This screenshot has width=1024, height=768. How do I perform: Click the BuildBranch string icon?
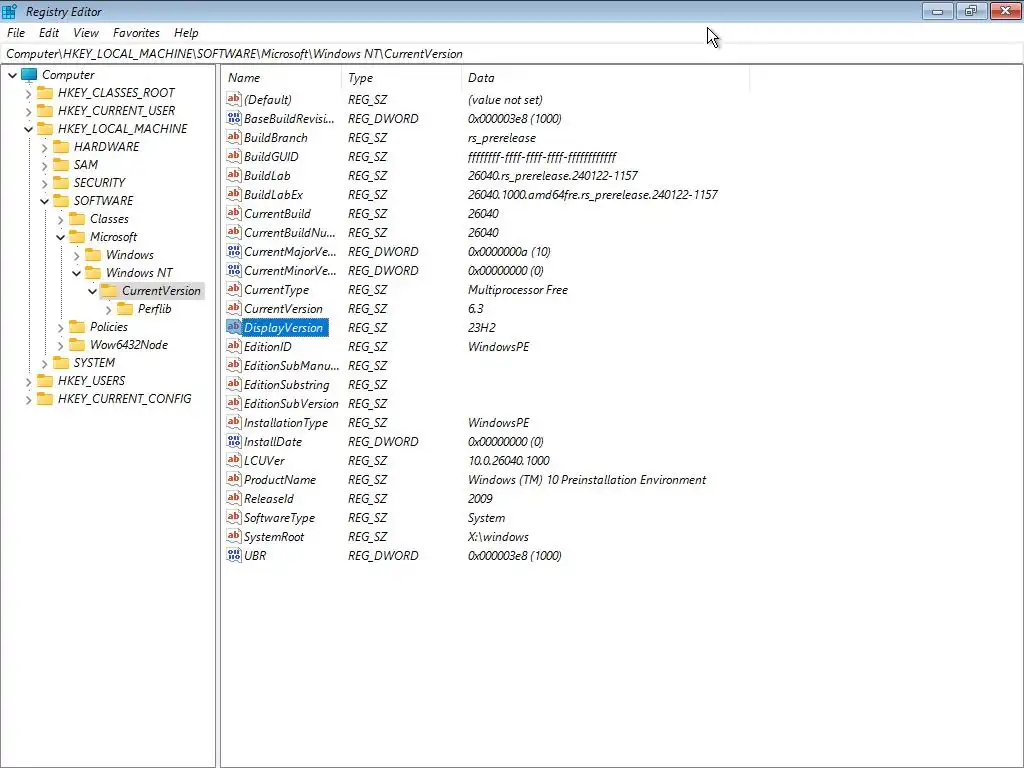point(234,137)
